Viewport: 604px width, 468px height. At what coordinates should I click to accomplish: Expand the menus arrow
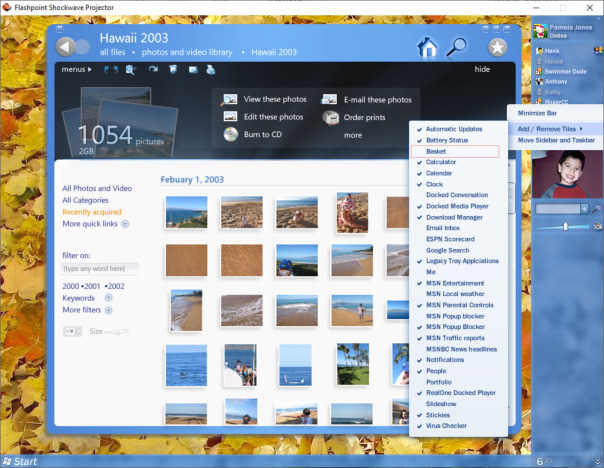[89, 69]
